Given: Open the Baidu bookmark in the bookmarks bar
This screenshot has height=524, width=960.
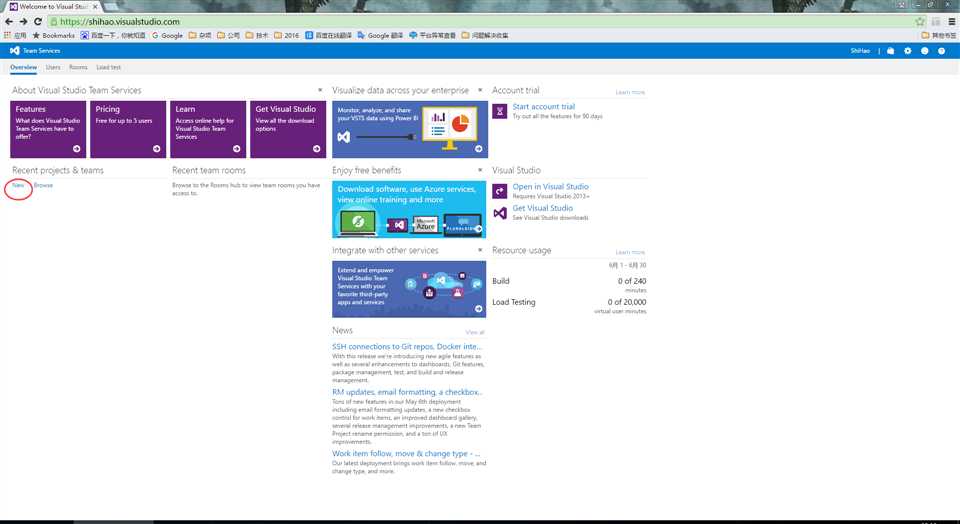Looking at the screenshot, I should click(113, 36).
